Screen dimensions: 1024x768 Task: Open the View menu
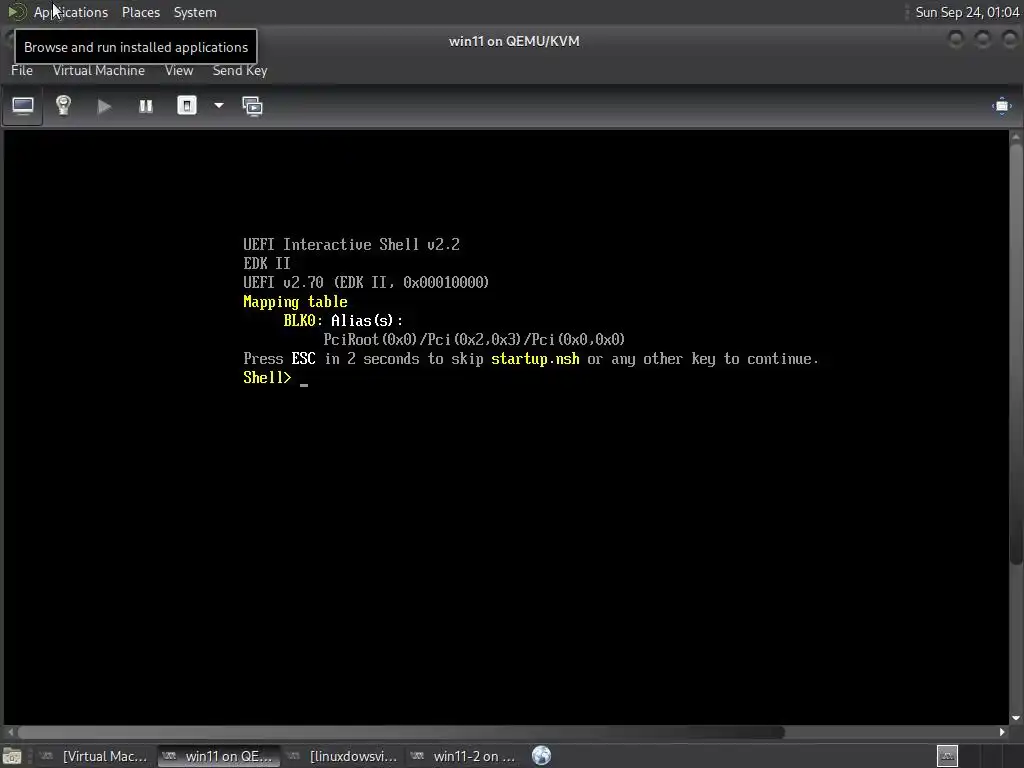179,71
